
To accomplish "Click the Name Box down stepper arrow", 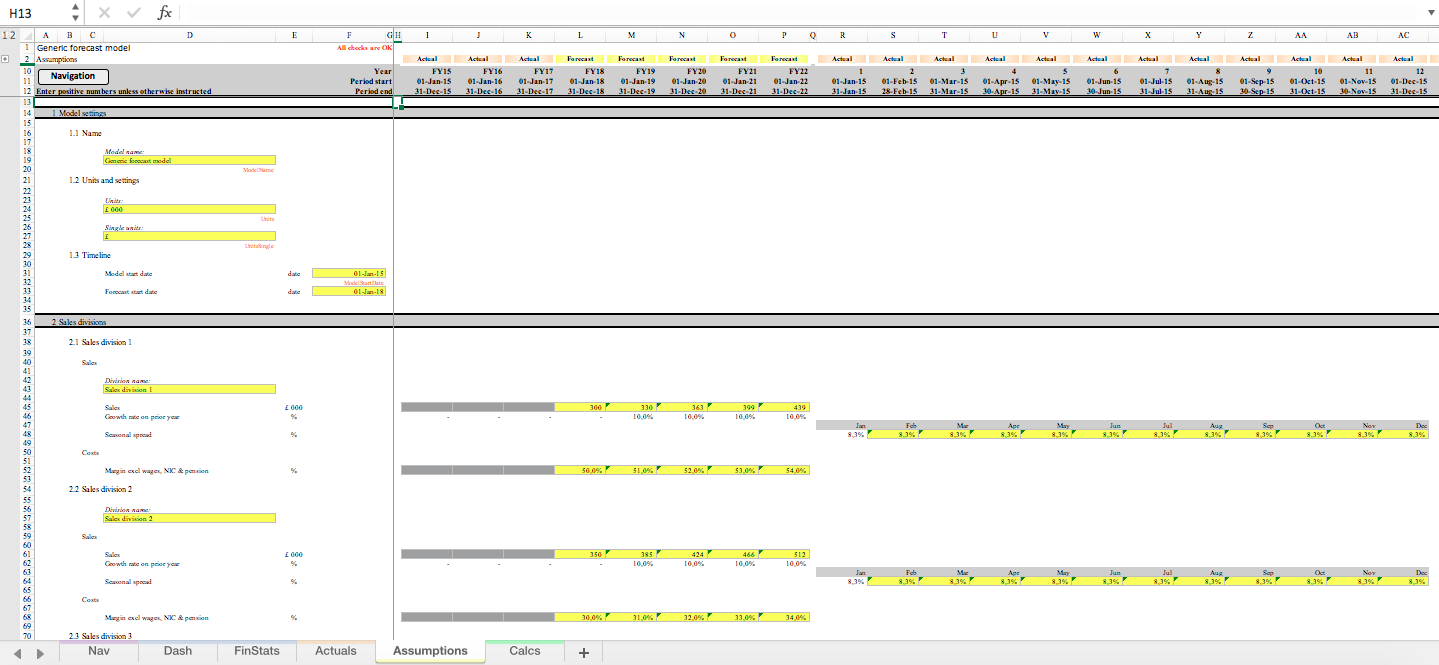I will pos(73,17).
